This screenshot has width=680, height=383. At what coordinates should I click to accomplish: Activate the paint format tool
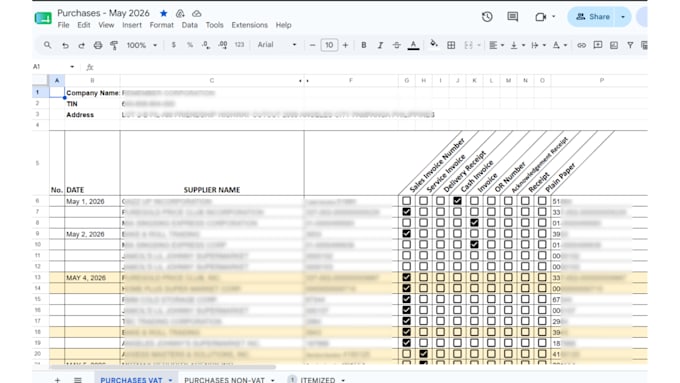pos(114,45)
